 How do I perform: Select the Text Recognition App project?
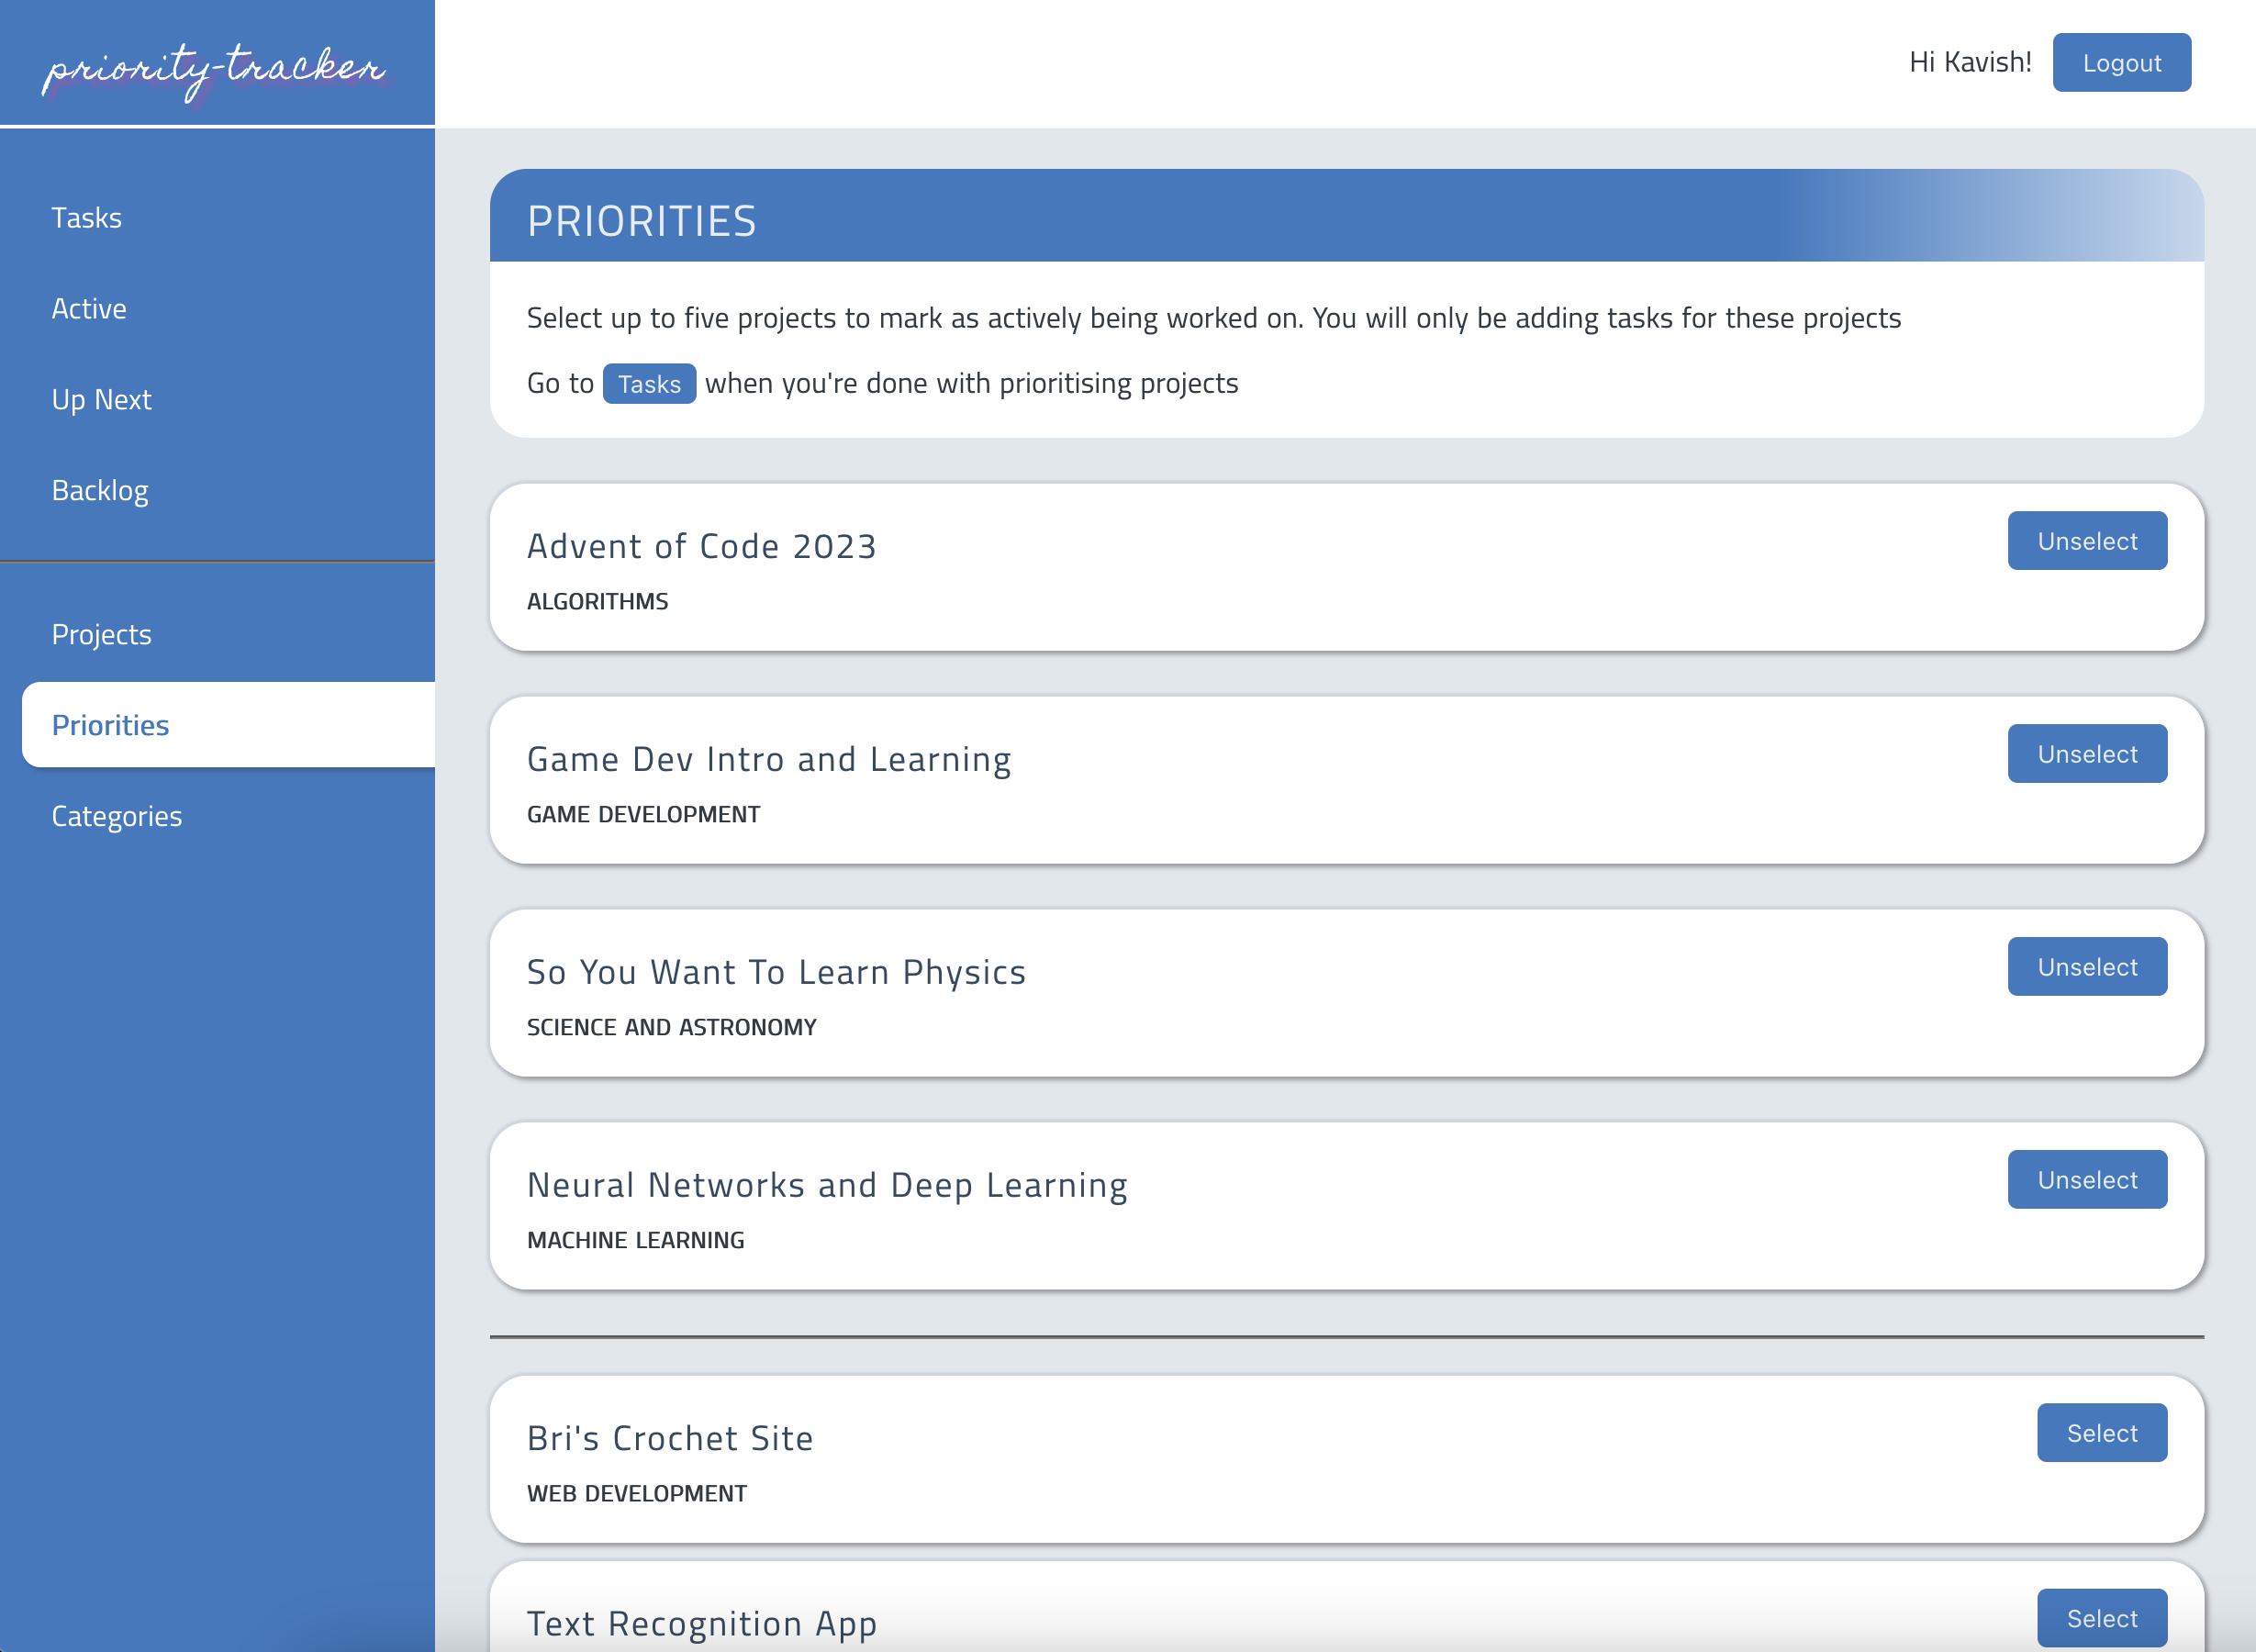(2101, 1618)
